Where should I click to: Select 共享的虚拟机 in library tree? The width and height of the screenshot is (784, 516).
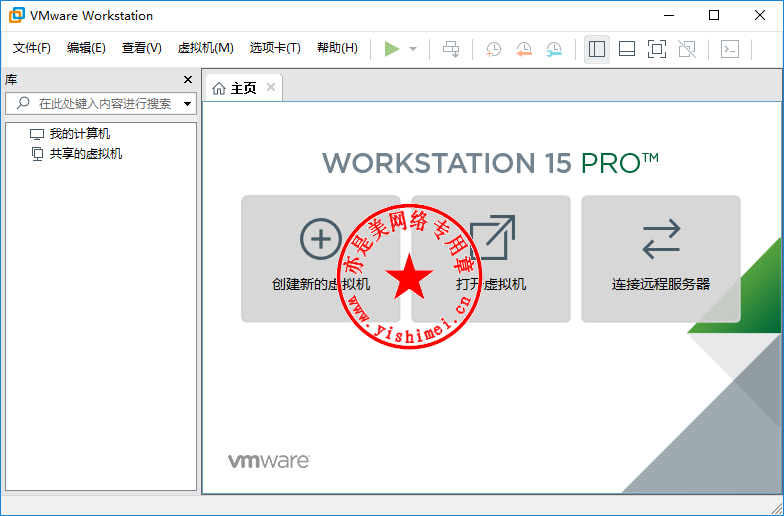pos(76,154)
